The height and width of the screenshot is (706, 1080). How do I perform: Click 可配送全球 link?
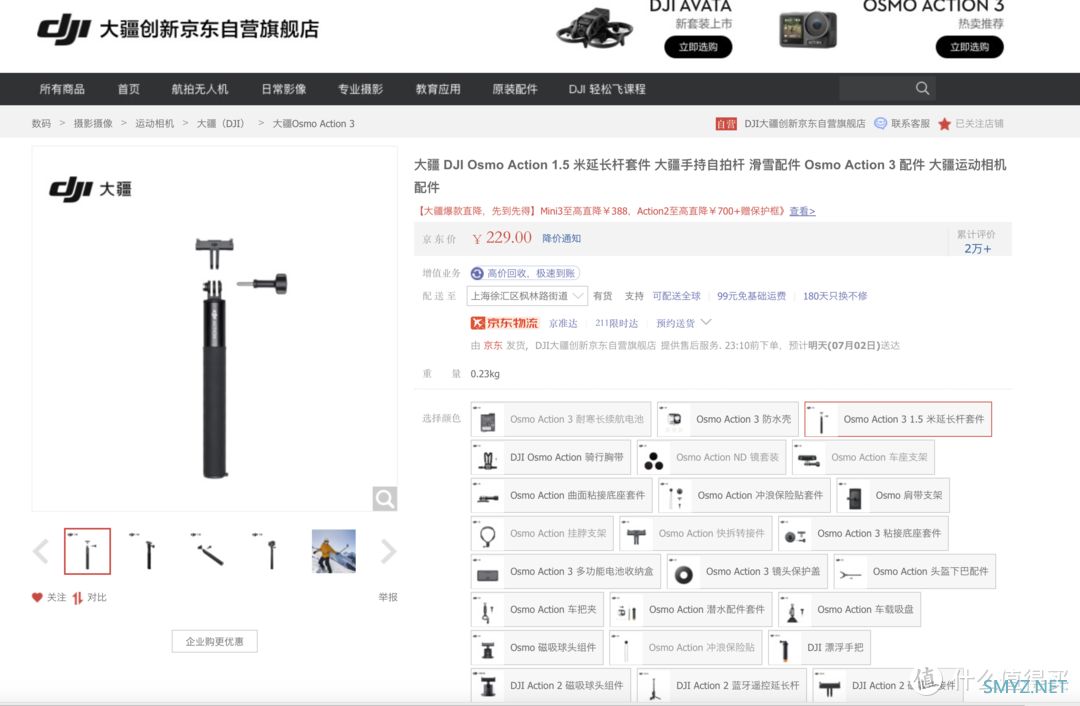tap(676, 296)
